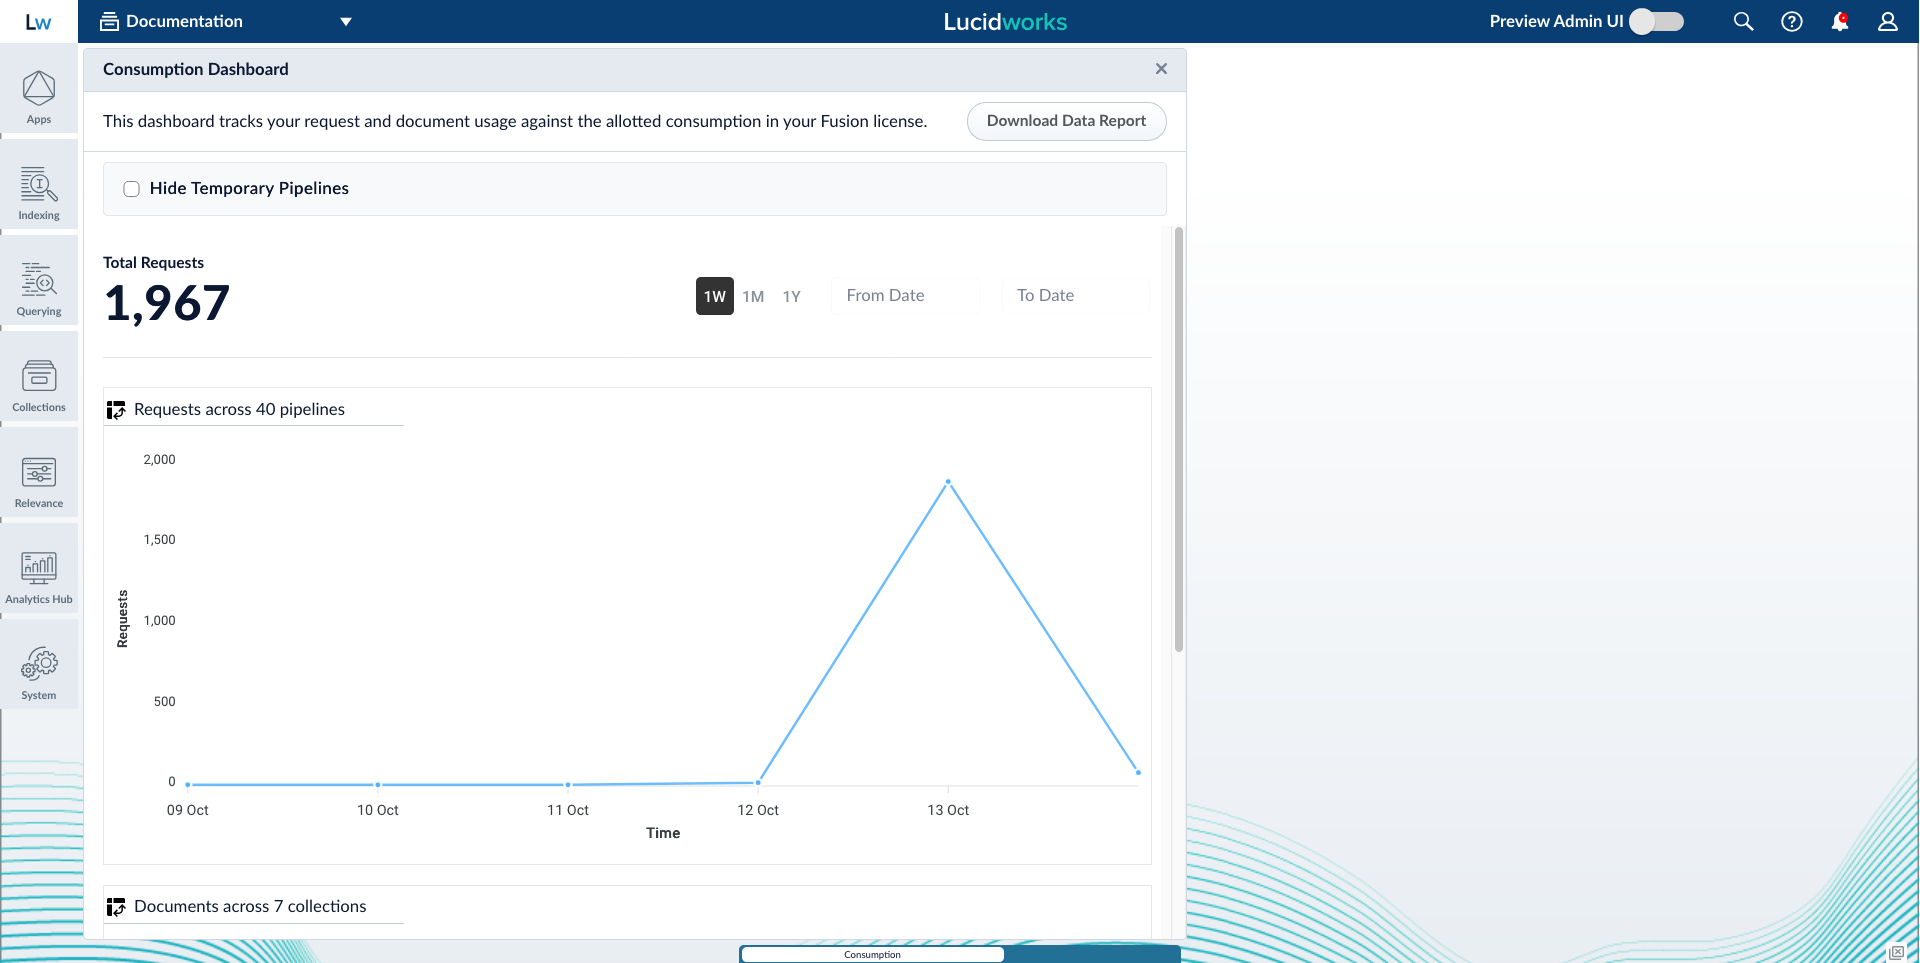Click the 11 Oct data point
The height and width of the screenshot is (963, 1920).
[568, 785]
